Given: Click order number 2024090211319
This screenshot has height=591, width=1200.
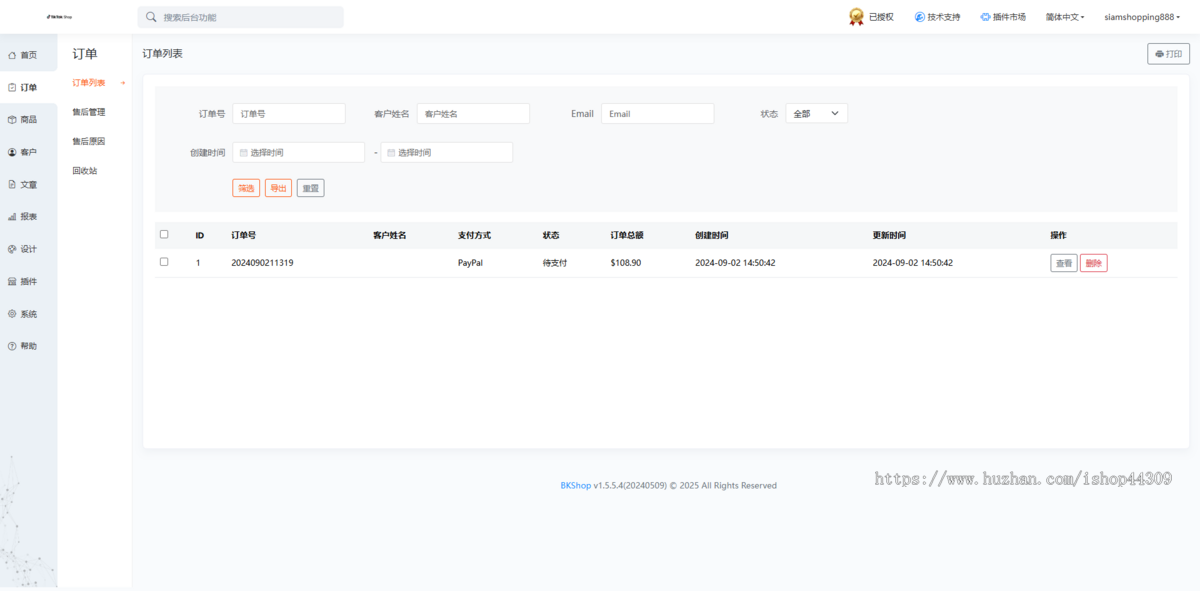Looking at the screenshot, I should (262, 263).
